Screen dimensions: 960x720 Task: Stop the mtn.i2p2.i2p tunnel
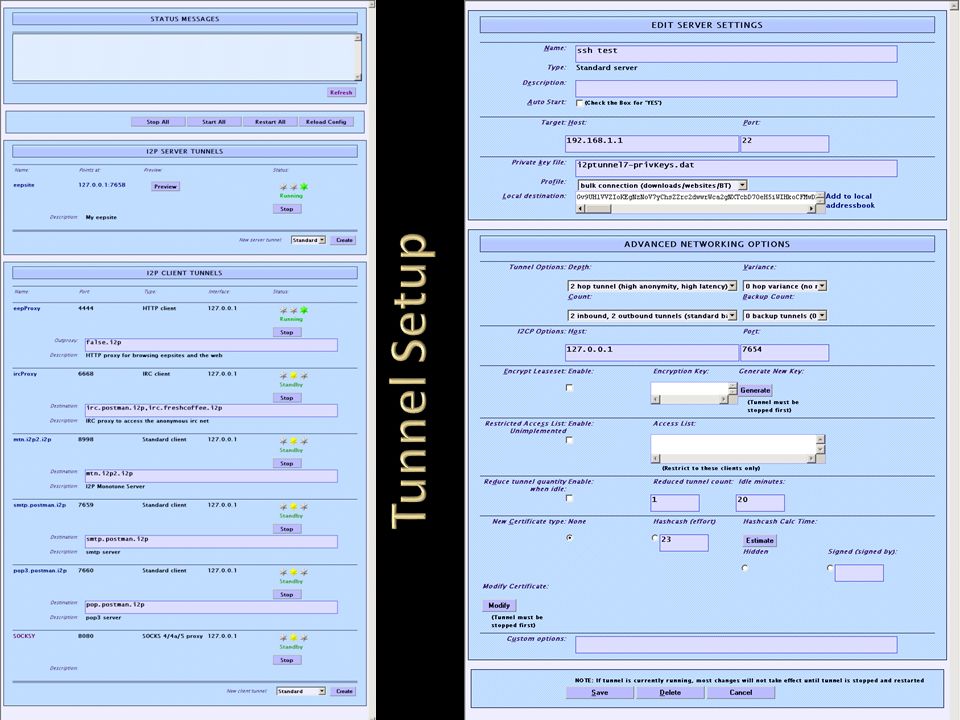coord(287,463)
